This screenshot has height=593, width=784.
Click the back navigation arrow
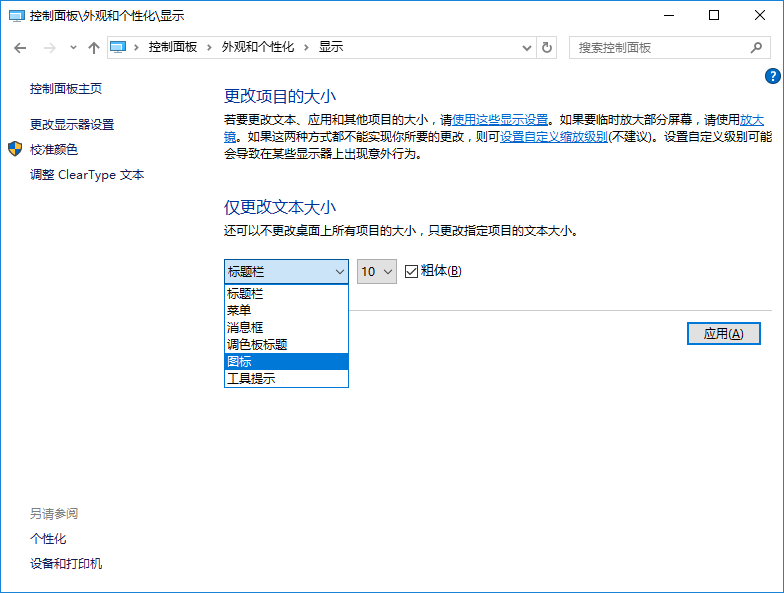20,48
